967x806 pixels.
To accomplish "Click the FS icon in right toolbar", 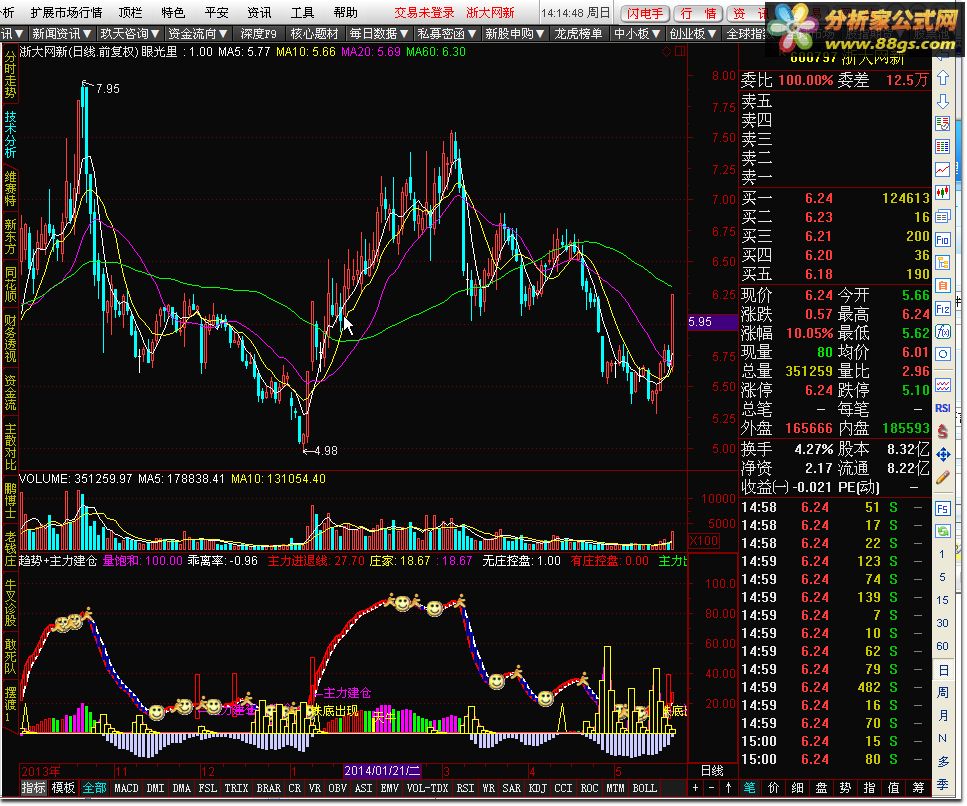I will pos(942,509).
